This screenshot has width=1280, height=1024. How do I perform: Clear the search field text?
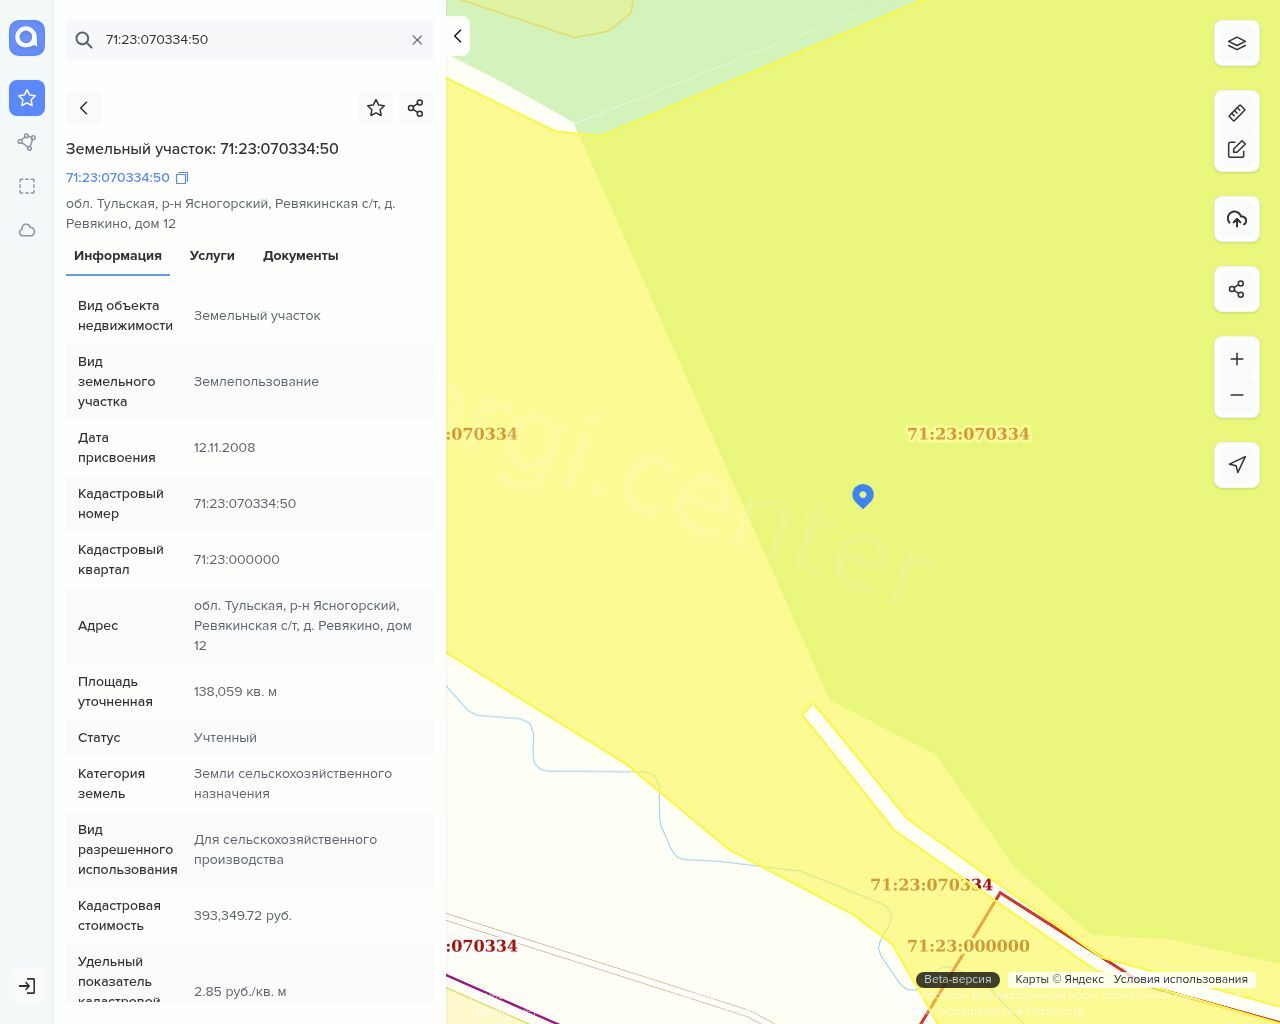[417, 40]
